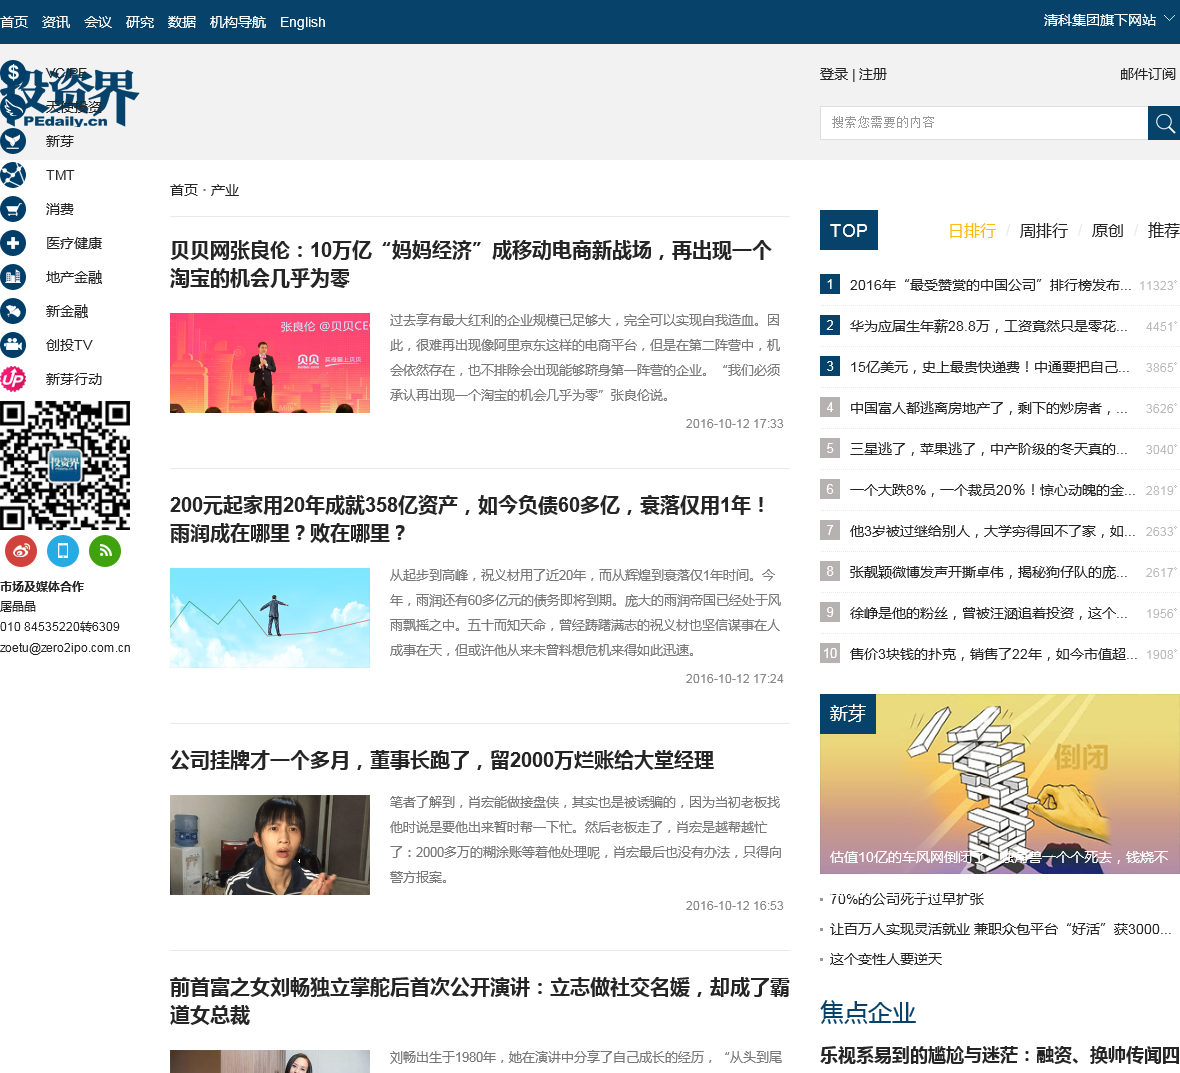Click the 创投TV camera icon
The width and height of the screenshot is (1180, 1073).
coord(13,345)
